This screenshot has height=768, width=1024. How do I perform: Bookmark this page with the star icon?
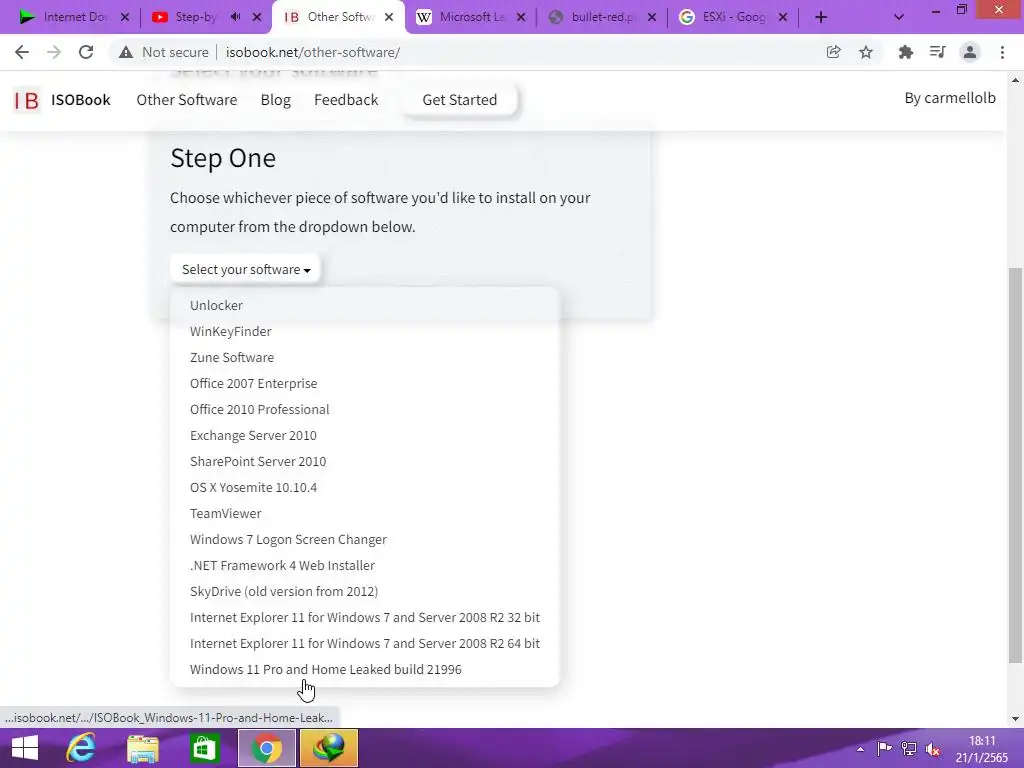point(866,52)
